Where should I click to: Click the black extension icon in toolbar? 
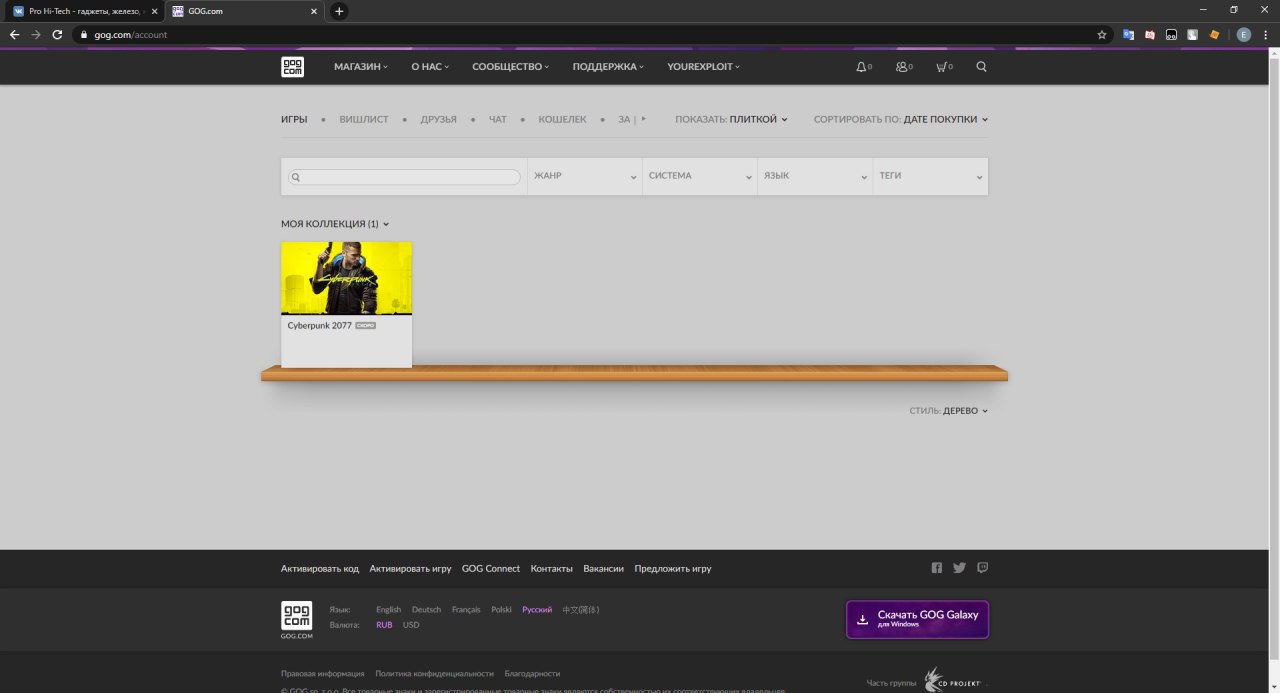(x=1171, y=34)
